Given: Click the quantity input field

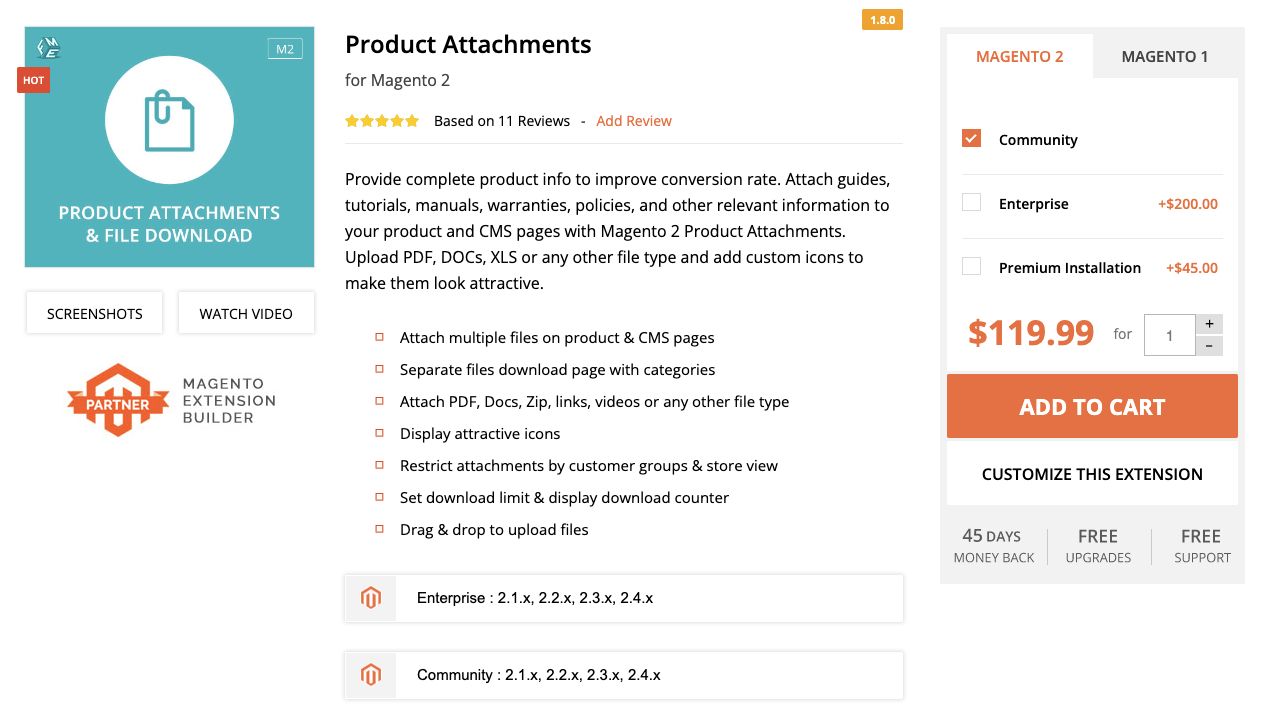Looking at the screenshot, I should point(1169,335).
